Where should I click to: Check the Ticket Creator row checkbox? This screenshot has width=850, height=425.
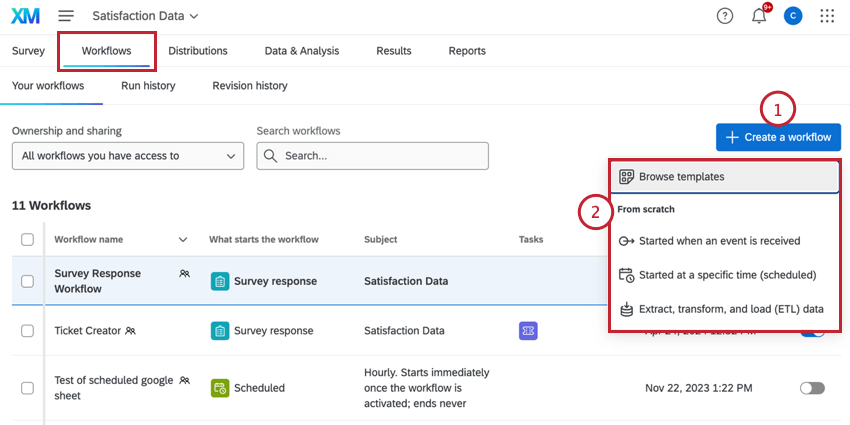point(28,331)
